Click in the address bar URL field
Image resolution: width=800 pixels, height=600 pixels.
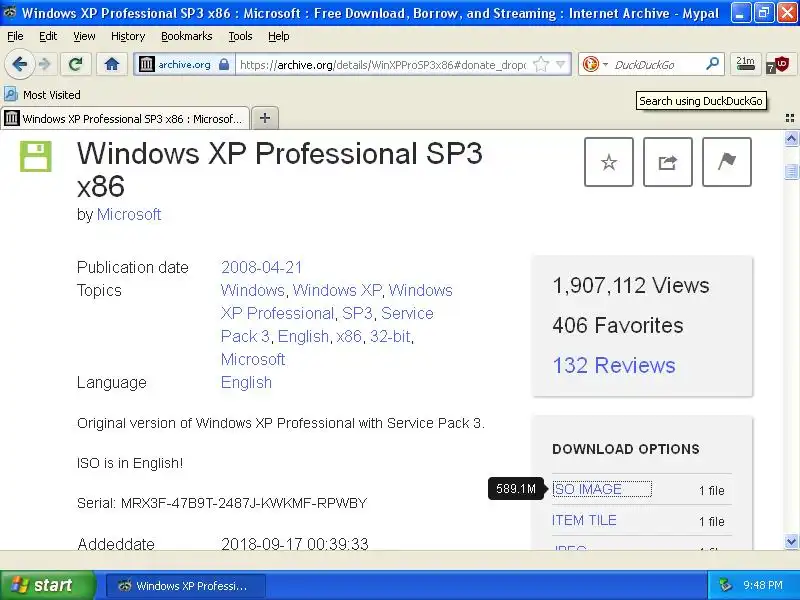tap(382, 65)
